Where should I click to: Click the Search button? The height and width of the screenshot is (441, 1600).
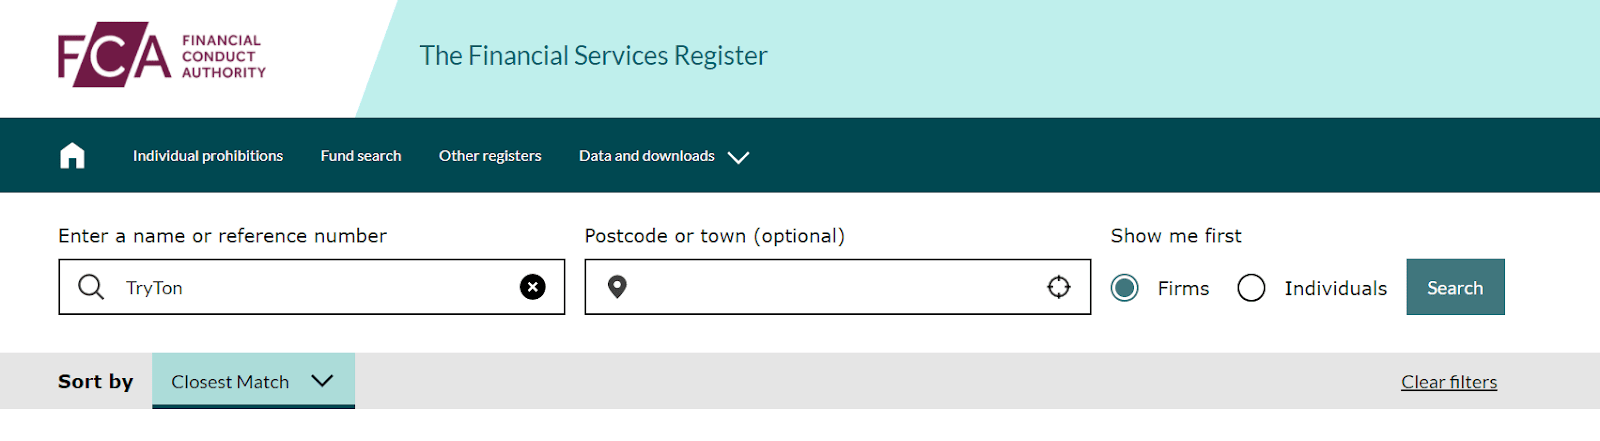click(1455, 287)
